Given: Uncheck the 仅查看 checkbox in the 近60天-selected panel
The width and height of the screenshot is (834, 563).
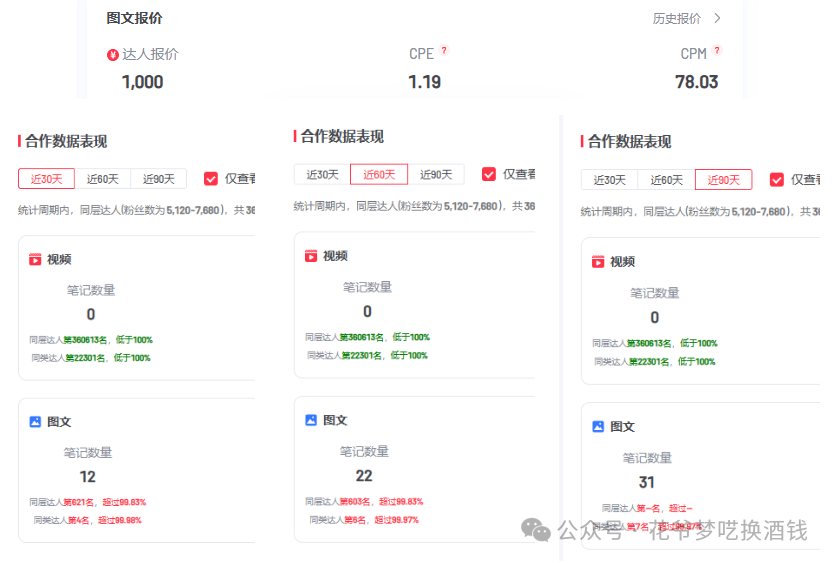Looking at the screenshot, I should (x=489, y=174).
